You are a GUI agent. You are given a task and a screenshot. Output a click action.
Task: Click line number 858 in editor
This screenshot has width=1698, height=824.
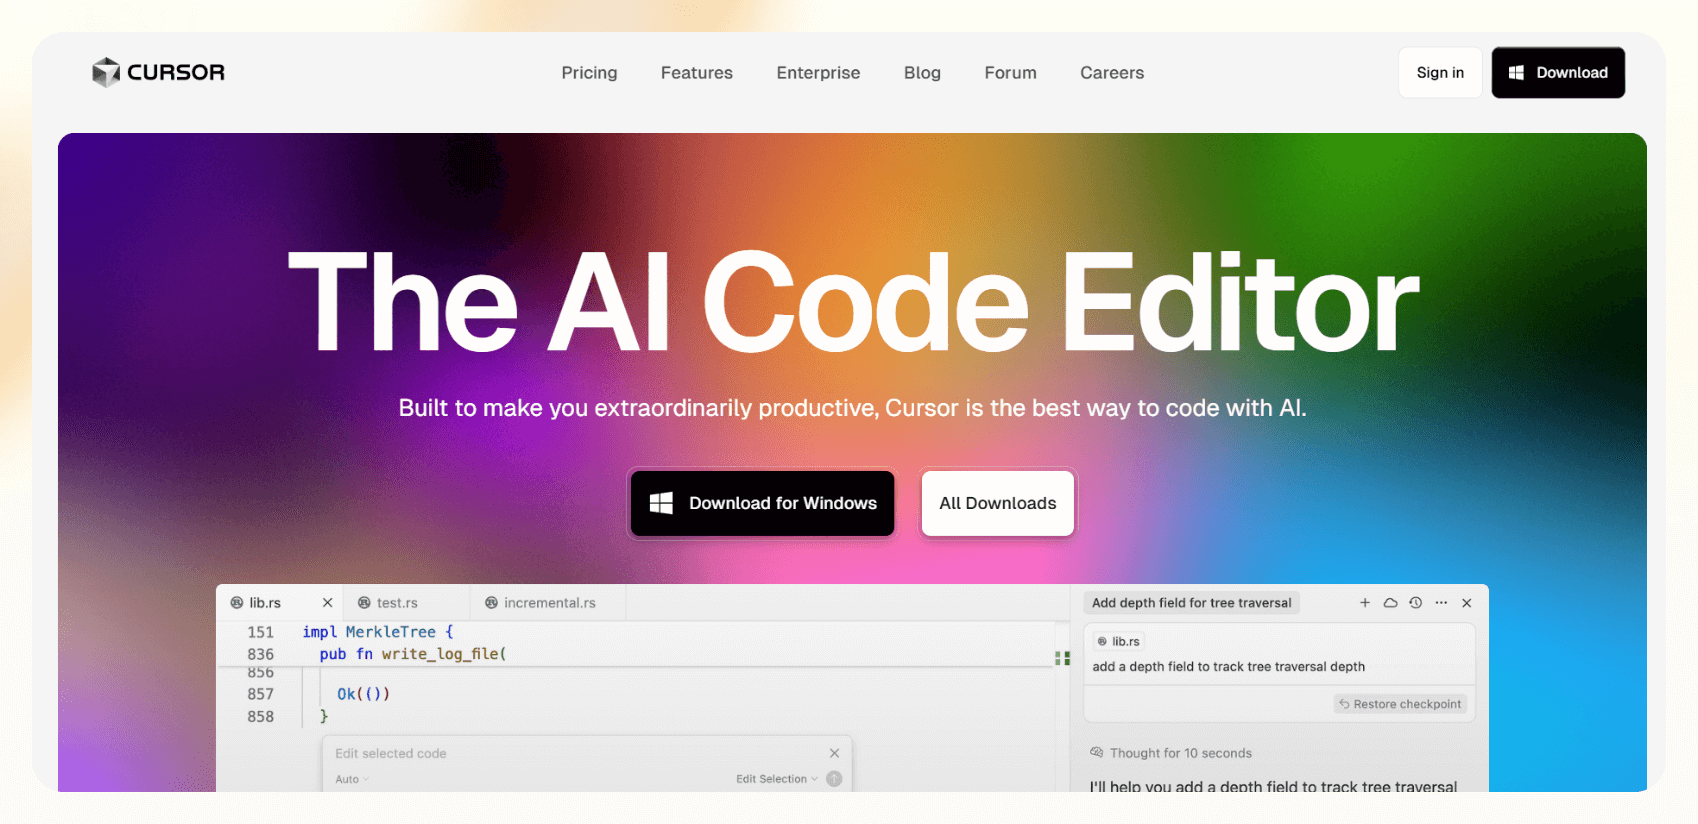click(x=260, y=717)
